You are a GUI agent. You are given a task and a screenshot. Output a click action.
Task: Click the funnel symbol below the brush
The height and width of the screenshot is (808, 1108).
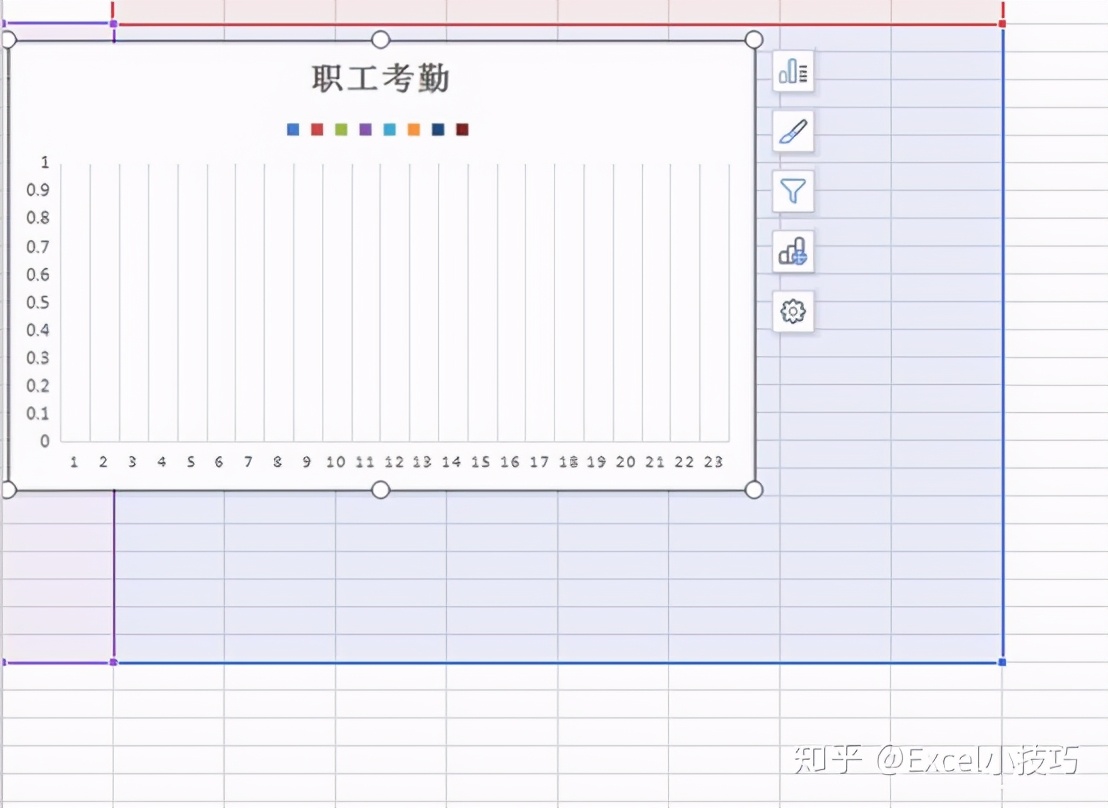click(792, 191)
